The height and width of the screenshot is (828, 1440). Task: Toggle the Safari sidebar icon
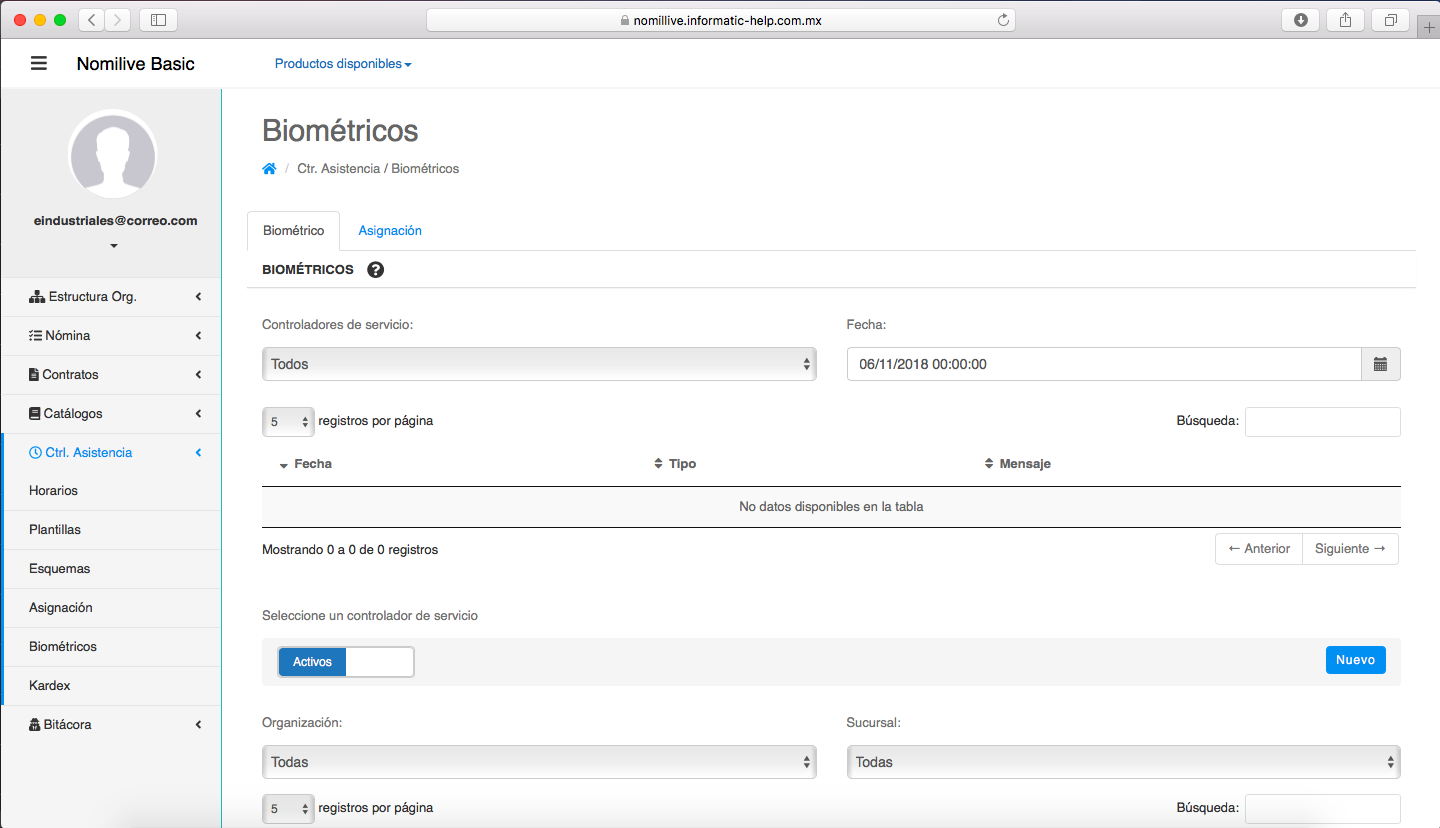coord(158,20)
